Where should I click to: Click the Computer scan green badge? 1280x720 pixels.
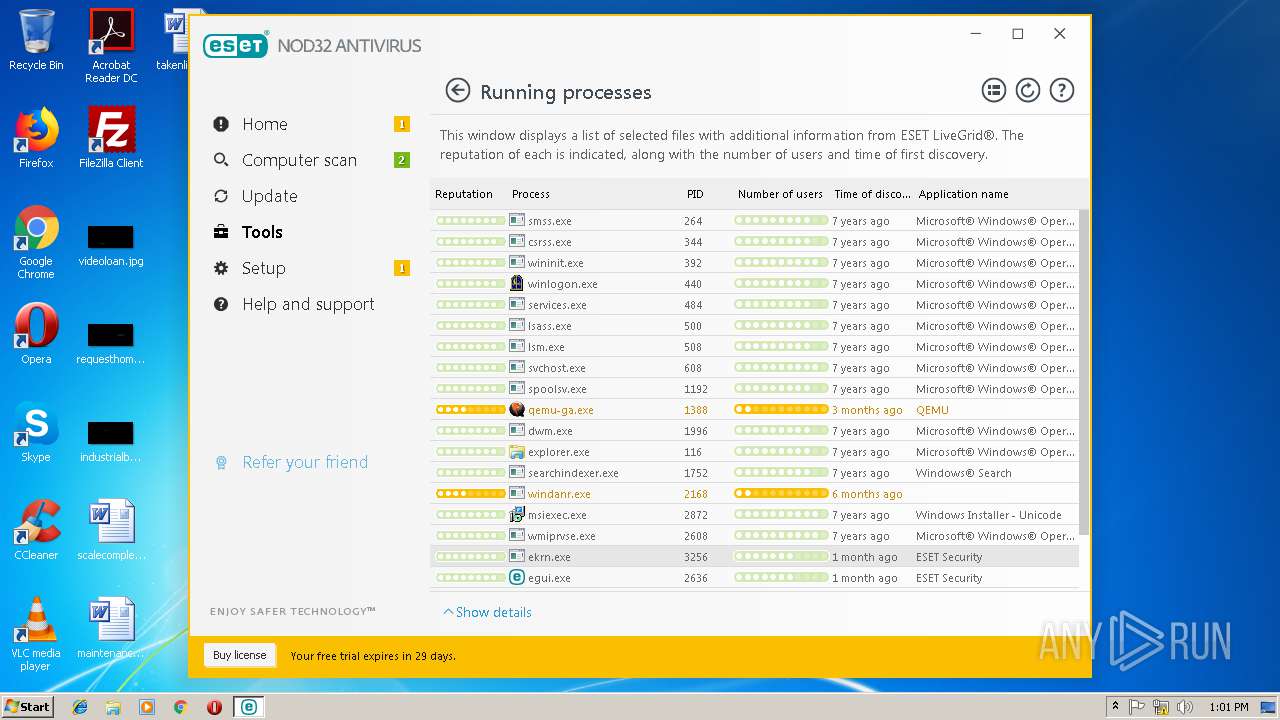(x=402, y=160)
